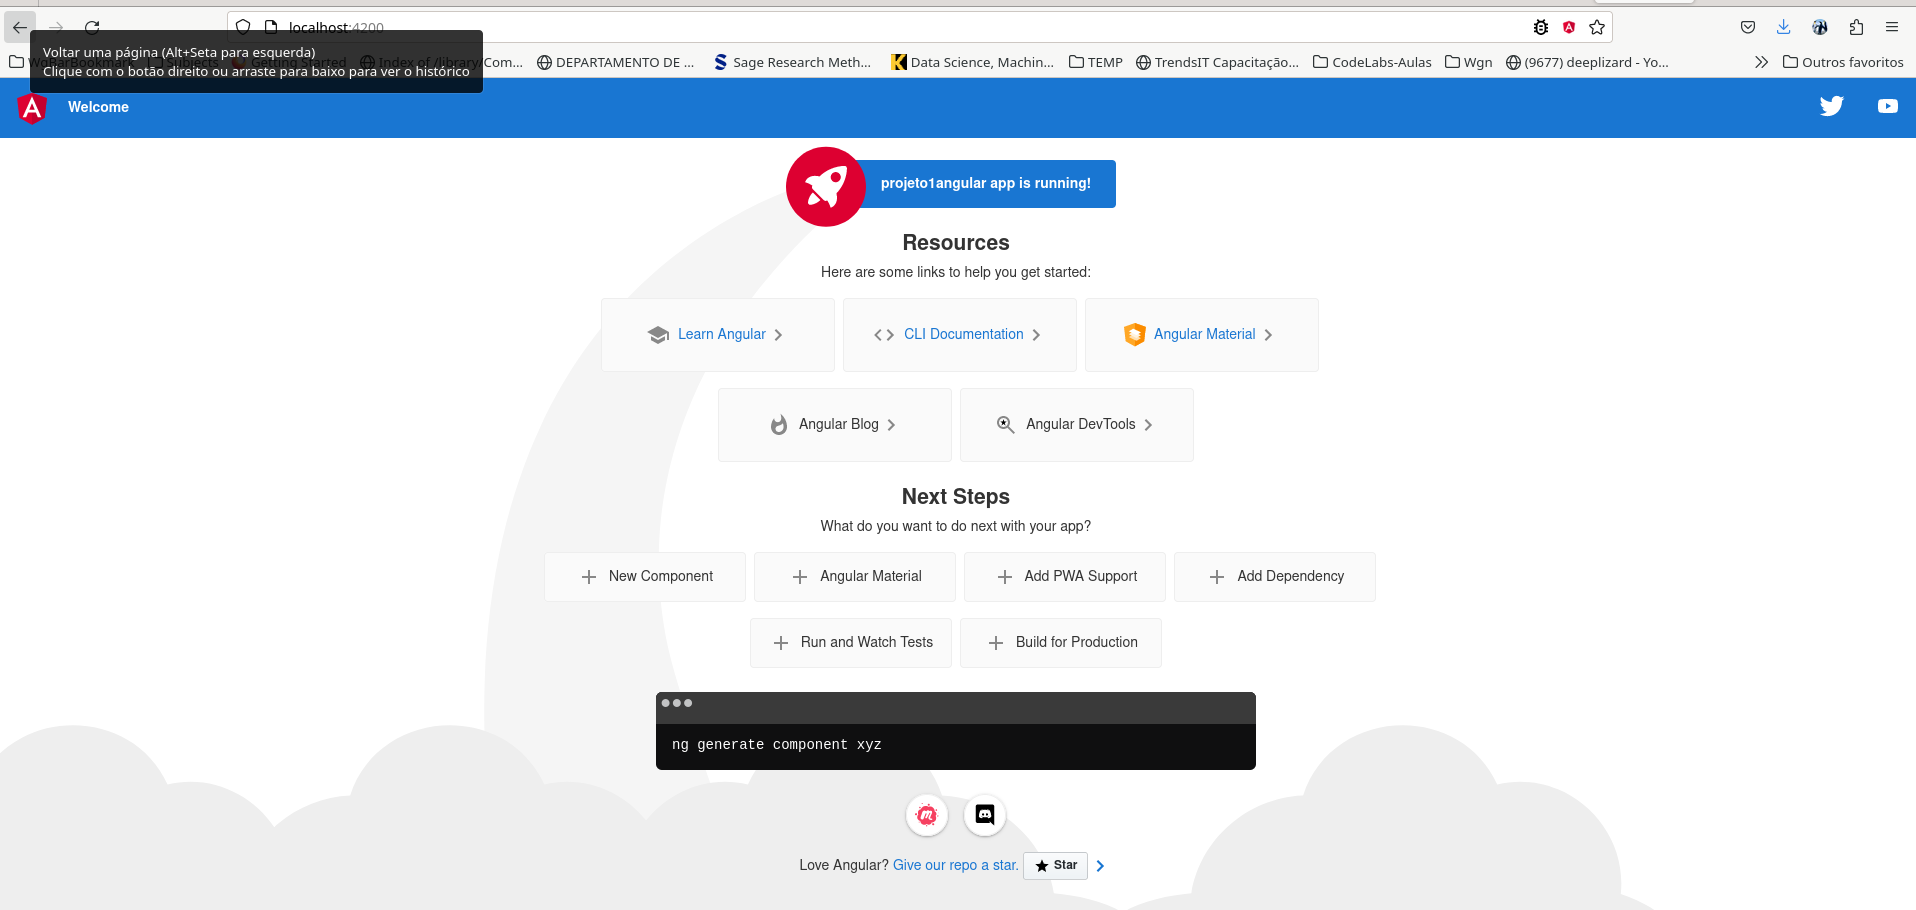Open the Twitter icon link
The height and width of the screenshot is (910, 1916).
[x=1831, y=106]
